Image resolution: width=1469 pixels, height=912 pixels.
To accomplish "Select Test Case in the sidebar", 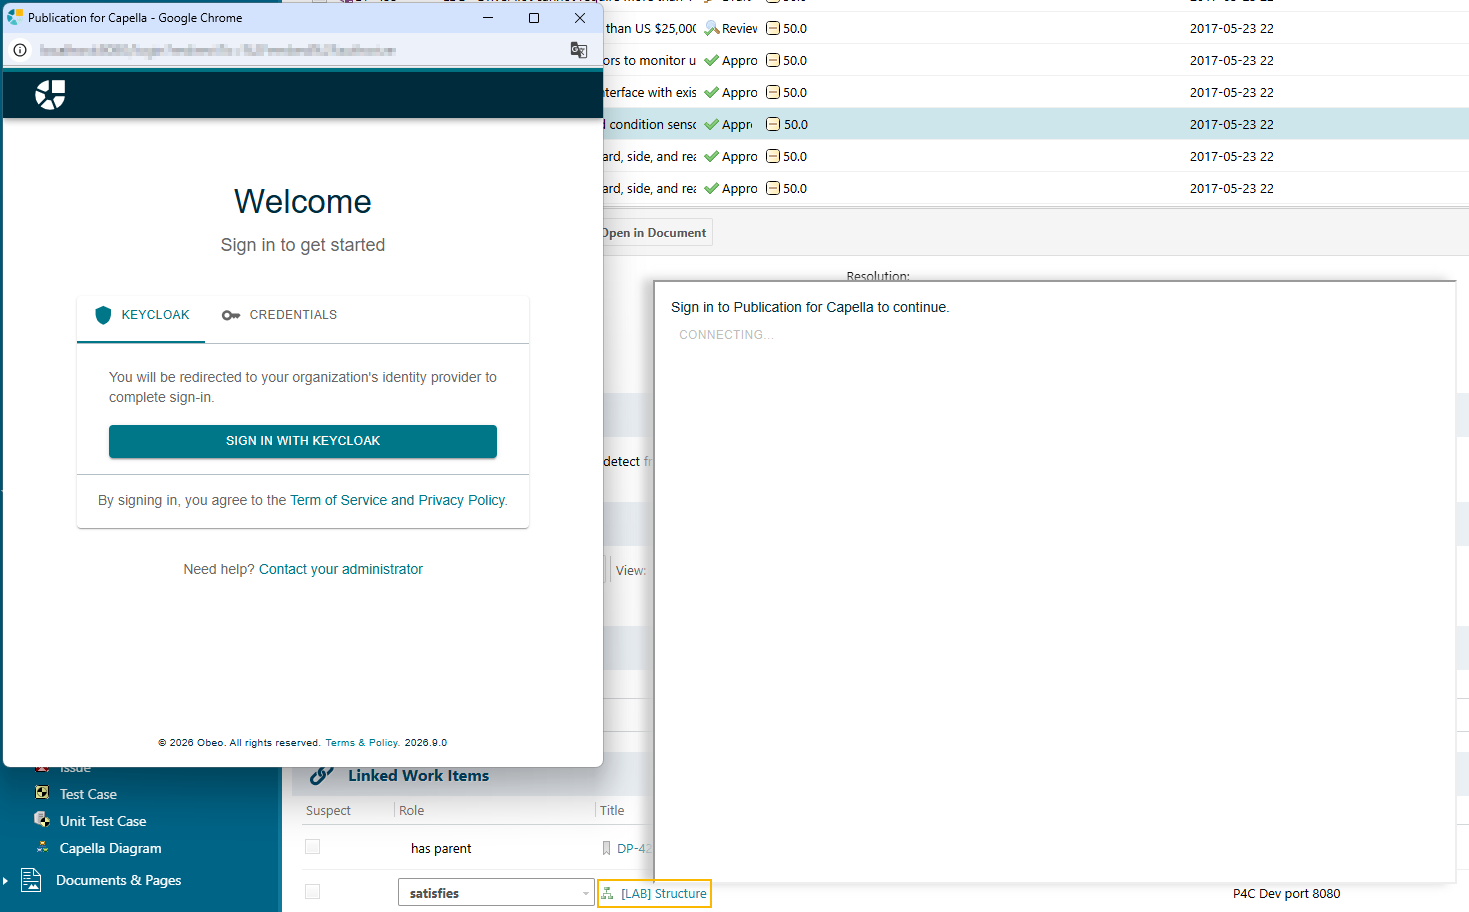I will (88, 794).
